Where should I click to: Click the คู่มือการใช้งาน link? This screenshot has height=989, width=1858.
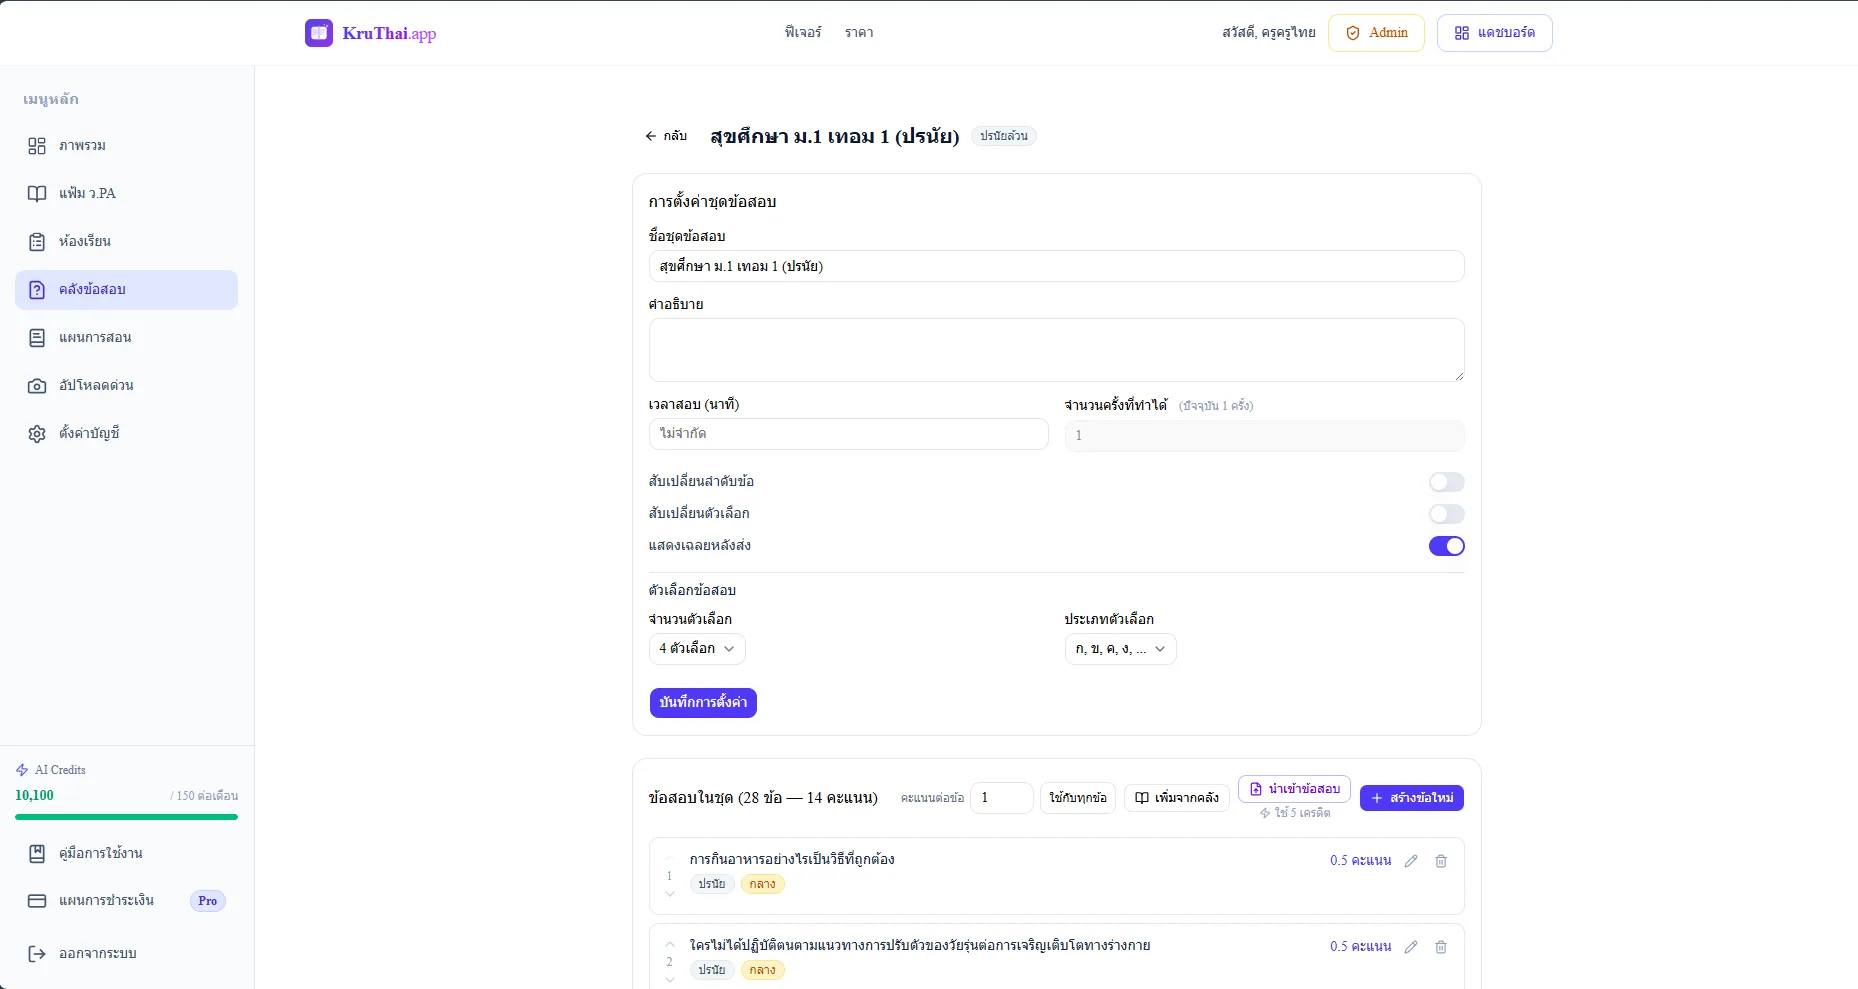tap(126, 854)
